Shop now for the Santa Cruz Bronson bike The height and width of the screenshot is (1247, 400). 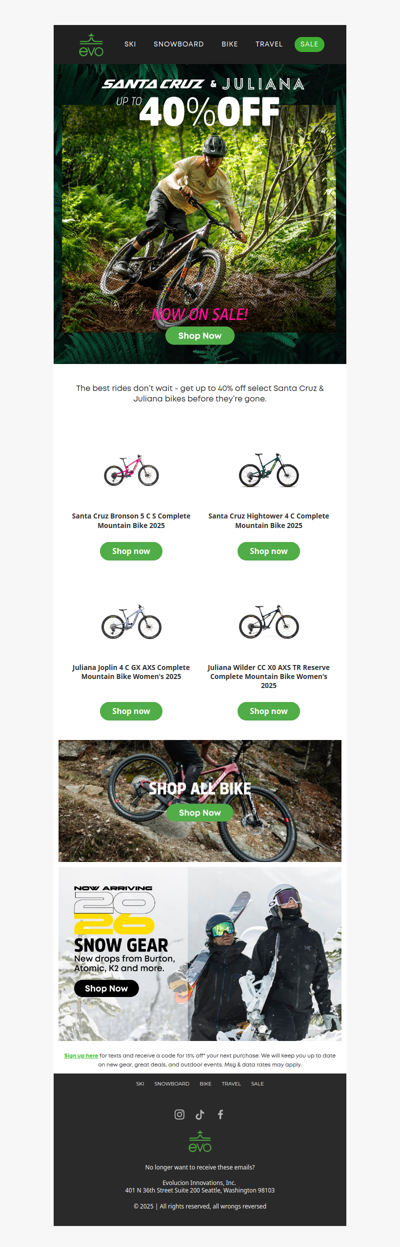[x=131, y=551]
